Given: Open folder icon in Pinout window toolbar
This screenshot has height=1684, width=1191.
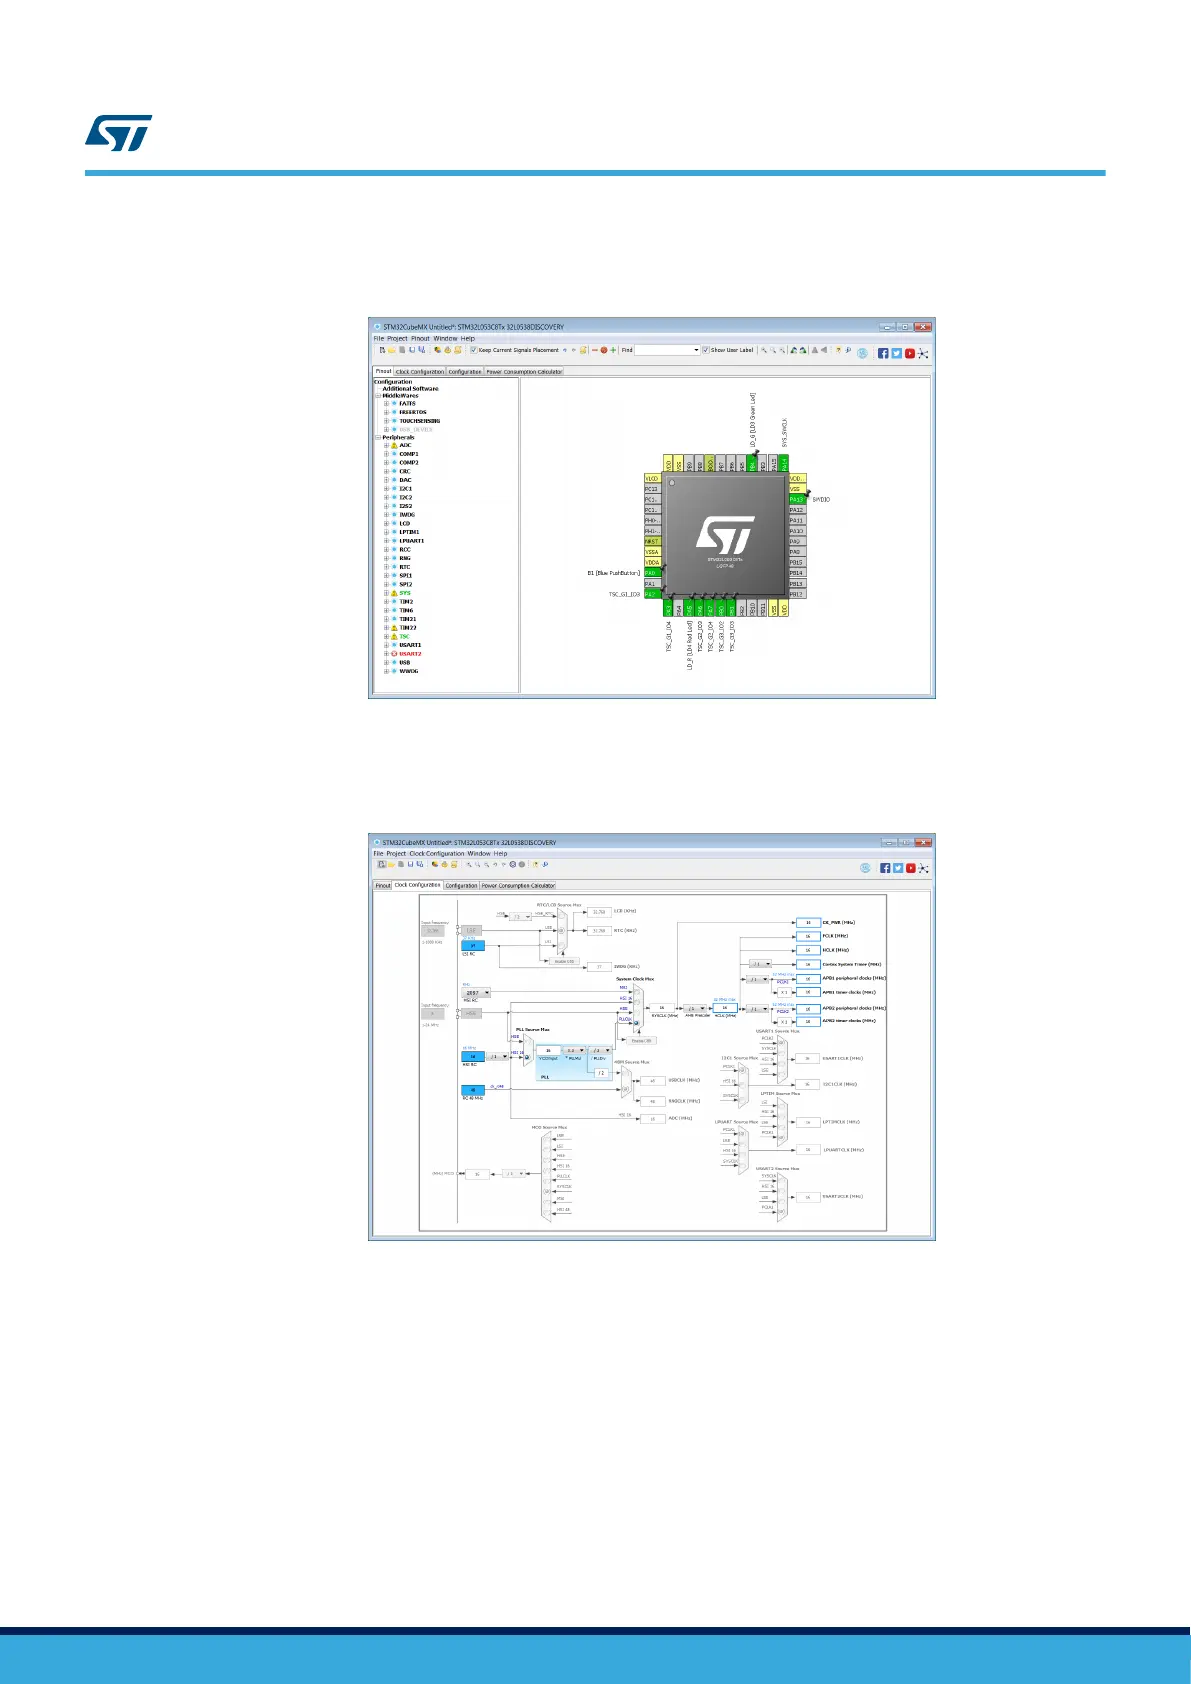Looking at the screenshot, I should (x=392, y=351).
